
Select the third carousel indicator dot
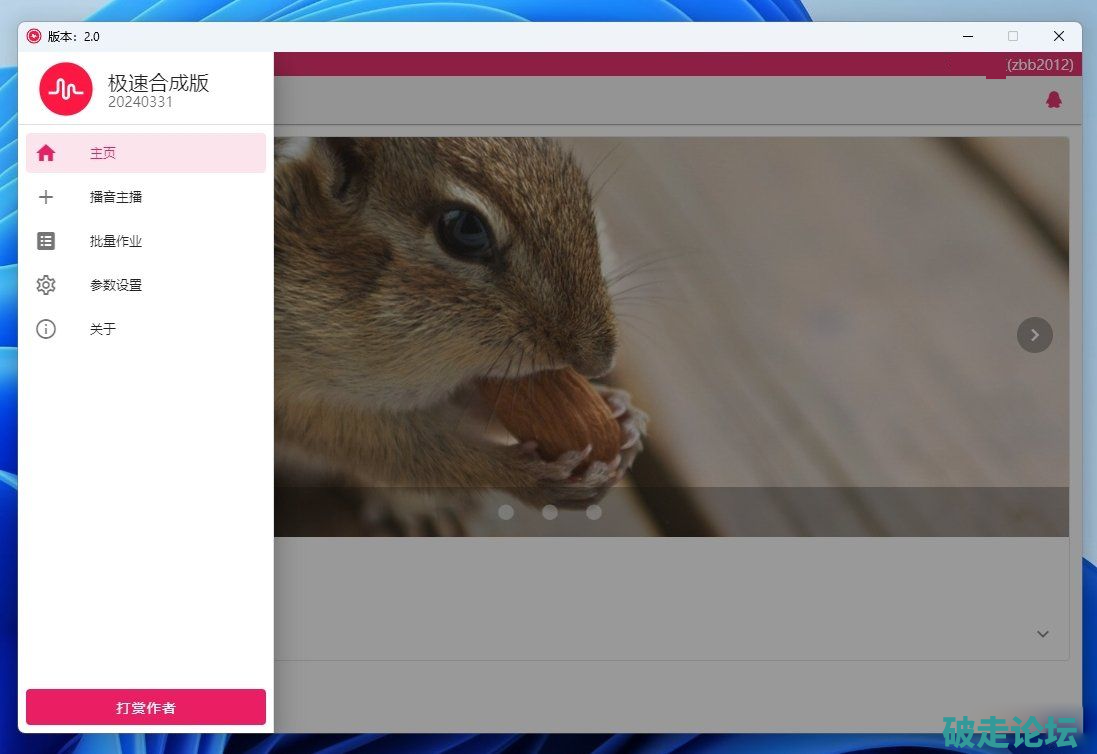click(594, 512)
